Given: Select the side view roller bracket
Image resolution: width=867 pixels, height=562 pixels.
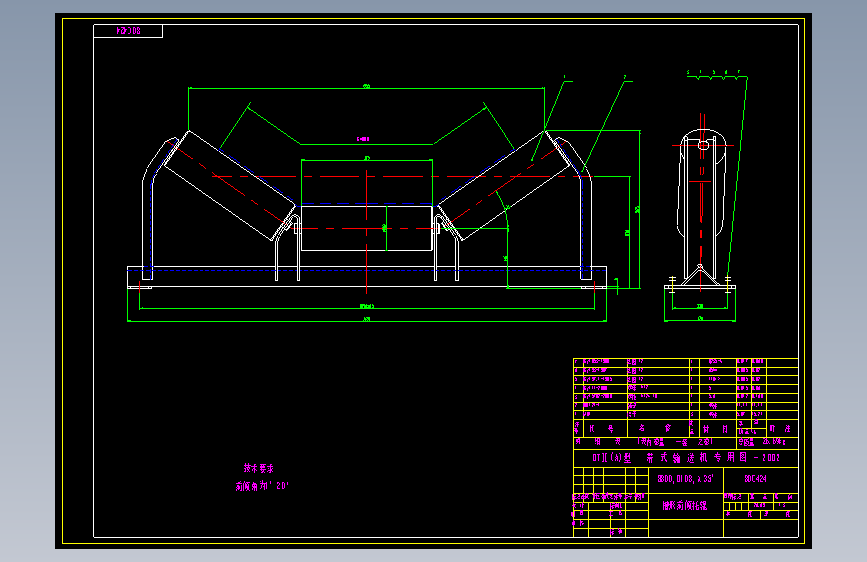Looking at the screenshot, I should click(701, 206).
